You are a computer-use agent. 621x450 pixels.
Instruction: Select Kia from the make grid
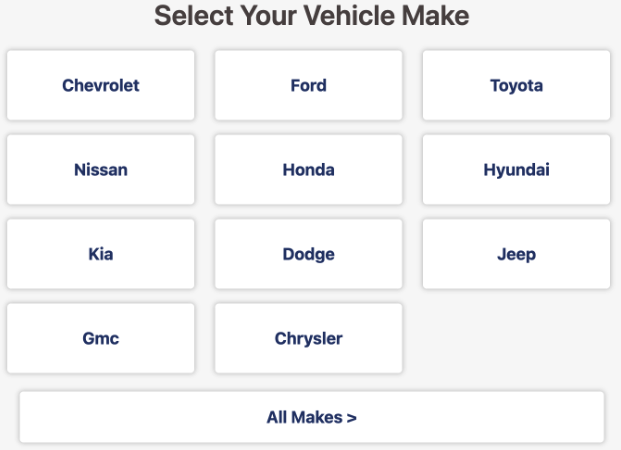point(100,254)
